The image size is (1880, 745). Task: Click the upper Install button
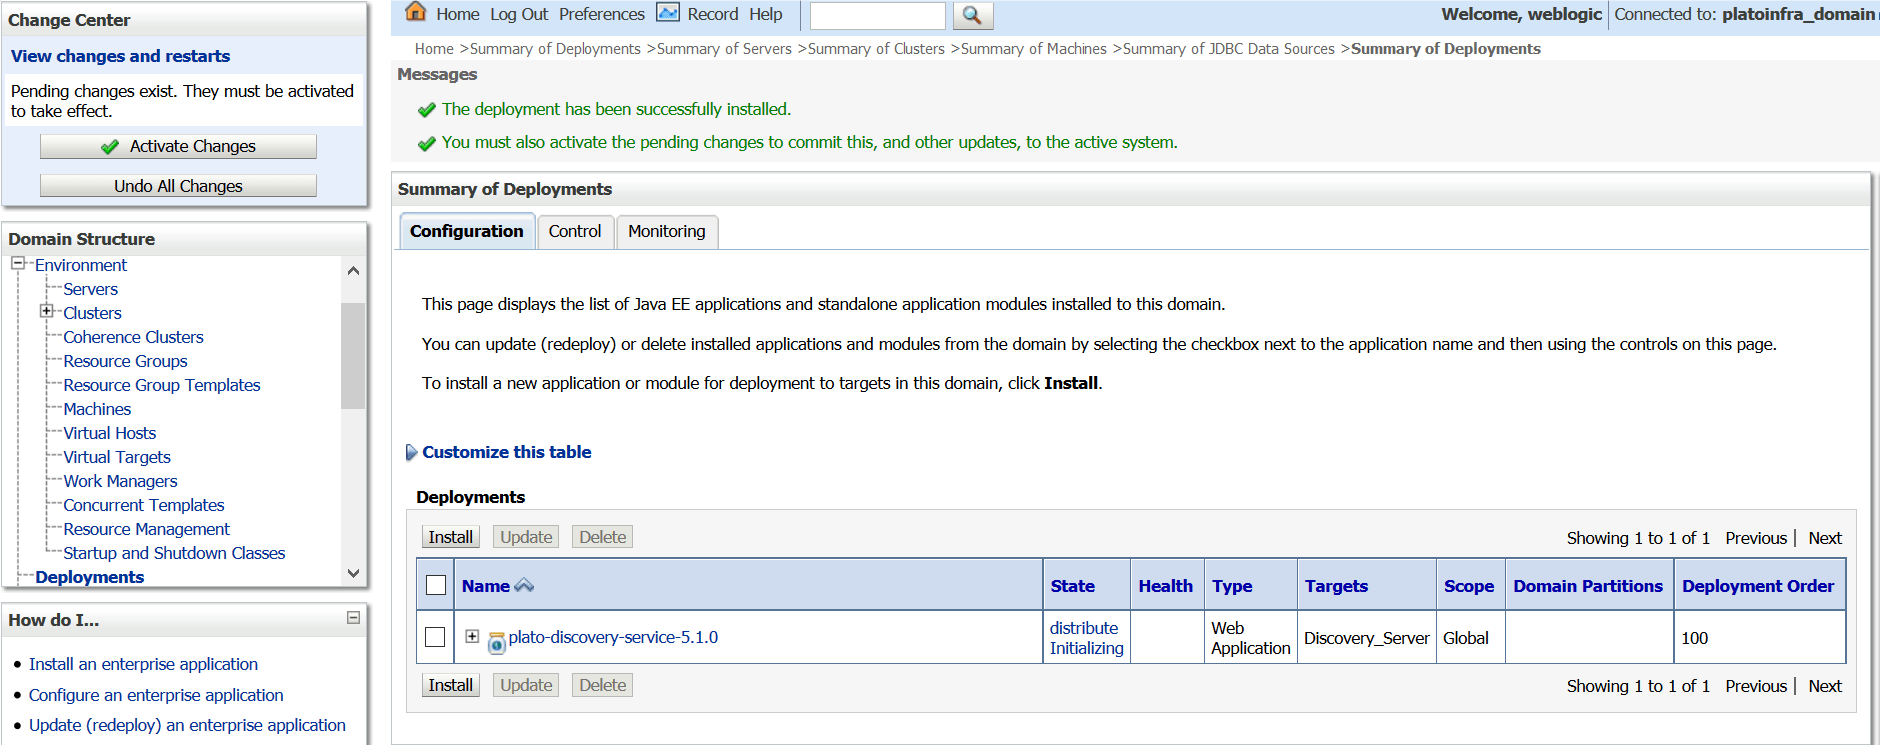pos(451,537)
